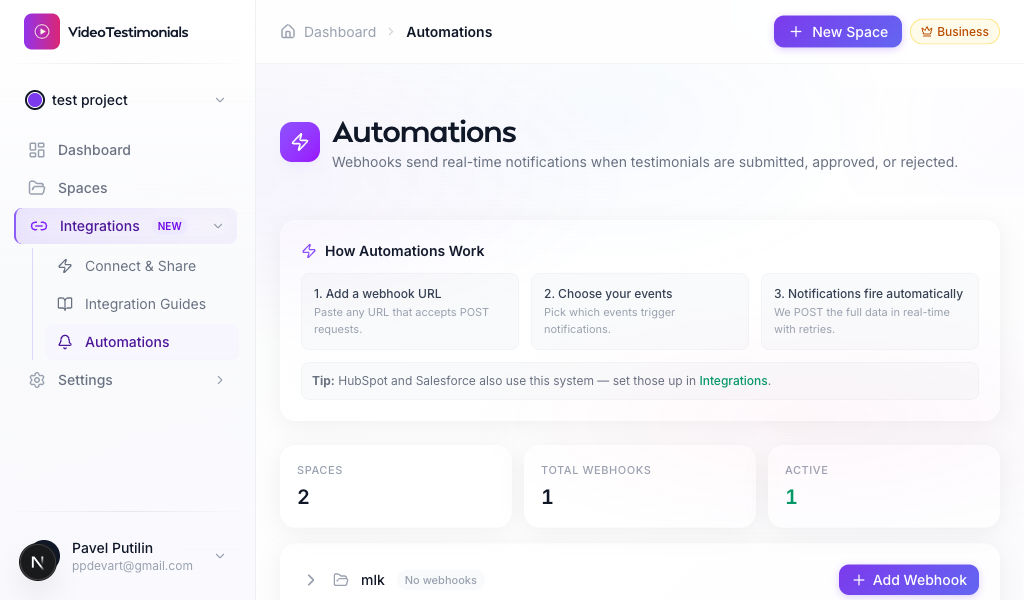Click the Settings gear icon in sidebar
The width and height of the screenshot is (1024, 600).
(37, 380)
